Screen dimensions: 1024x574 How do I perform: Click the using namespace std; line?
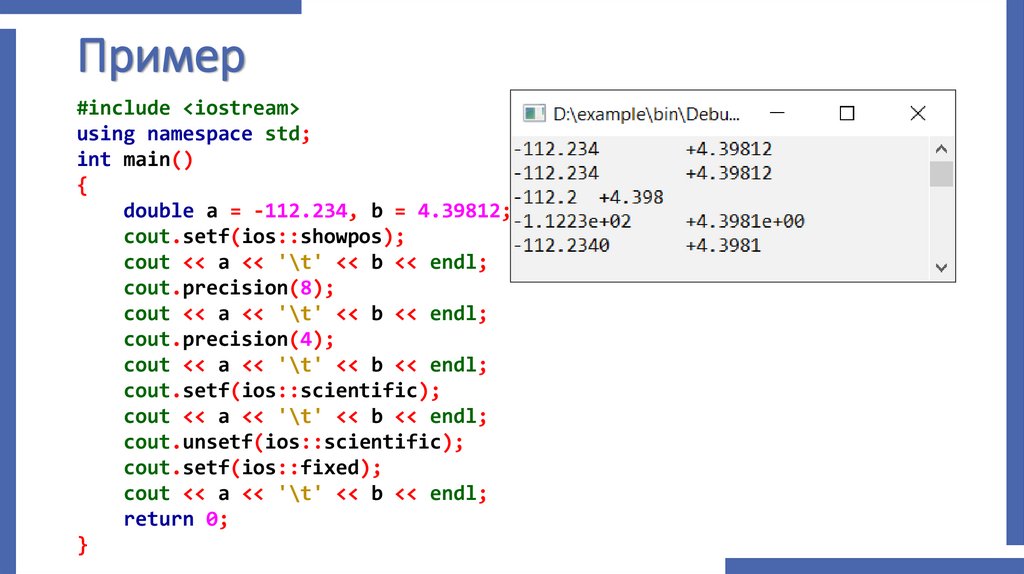[193, 134]
